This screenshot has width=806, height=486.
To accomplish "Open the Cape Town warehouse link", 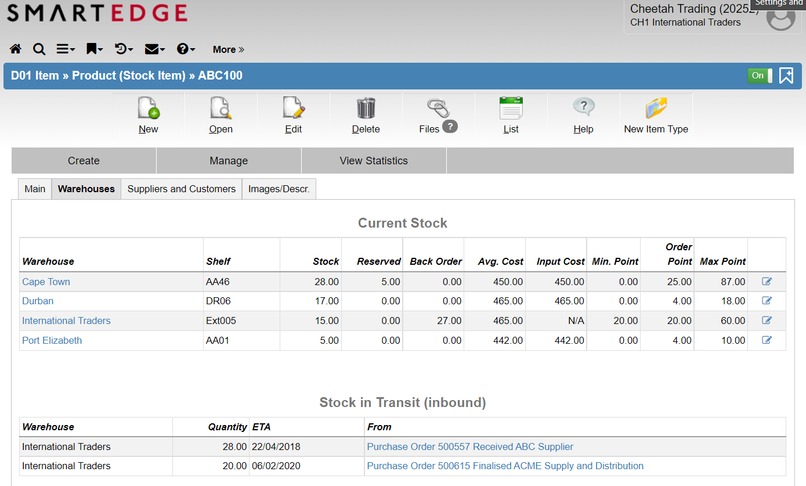I will [x=46, y=282].
